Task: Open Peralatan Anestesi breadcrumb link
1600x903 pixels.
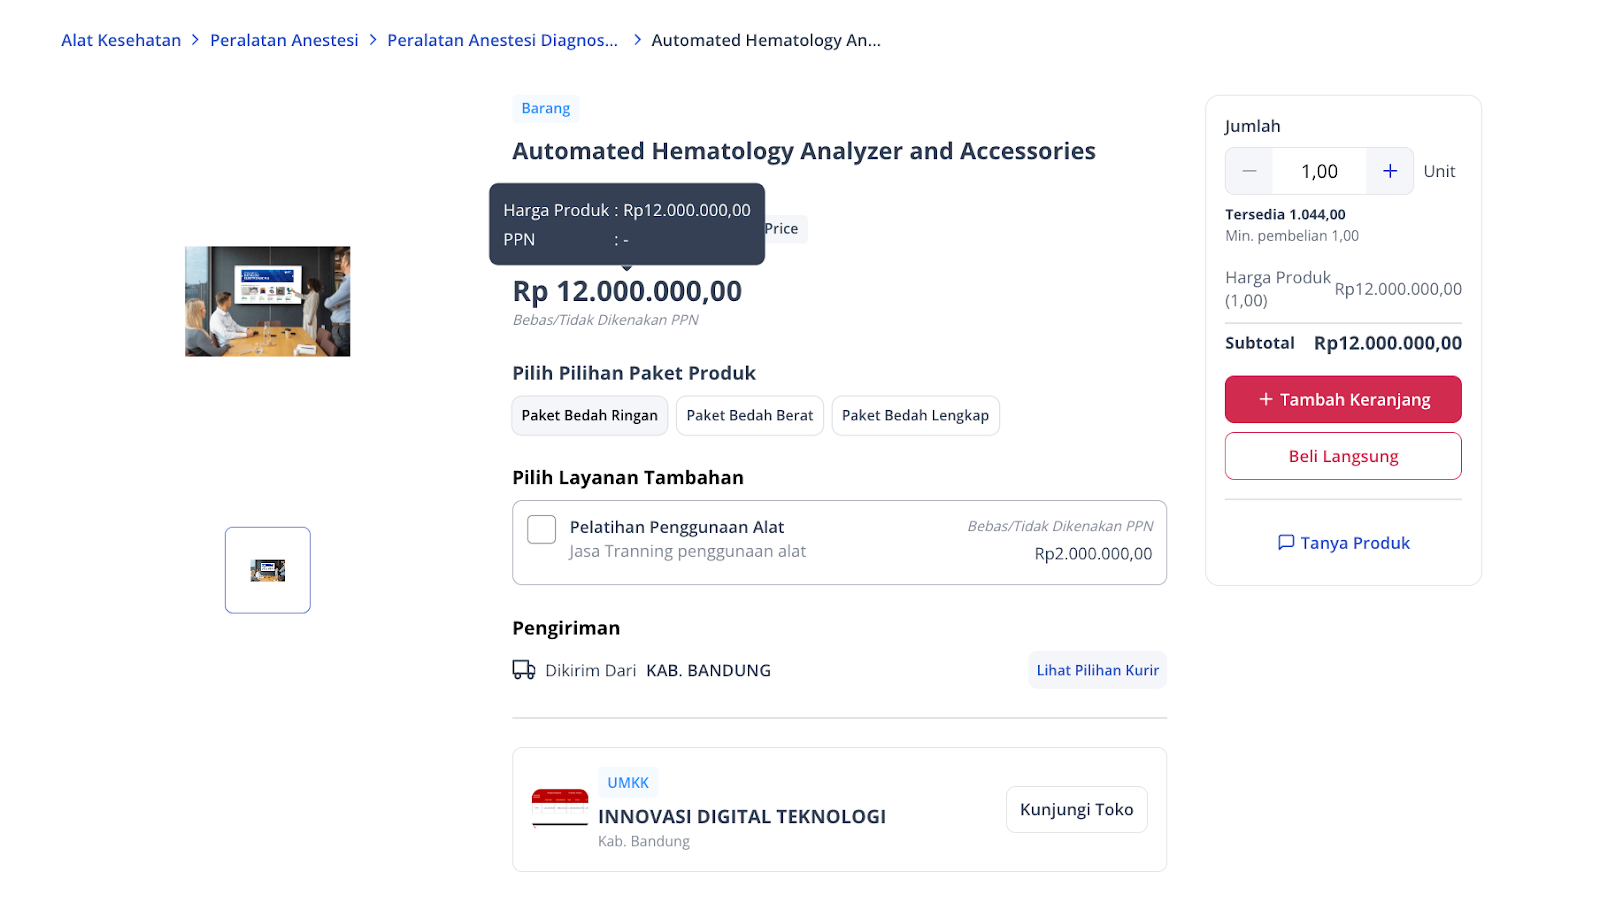Action: (284, 40)
